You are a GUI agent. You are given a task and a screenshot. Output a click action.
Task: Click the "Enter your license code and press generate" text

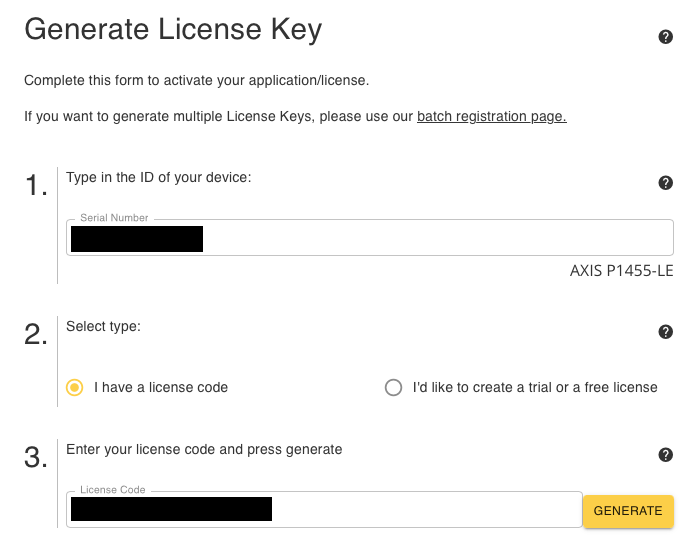(204, 449)
